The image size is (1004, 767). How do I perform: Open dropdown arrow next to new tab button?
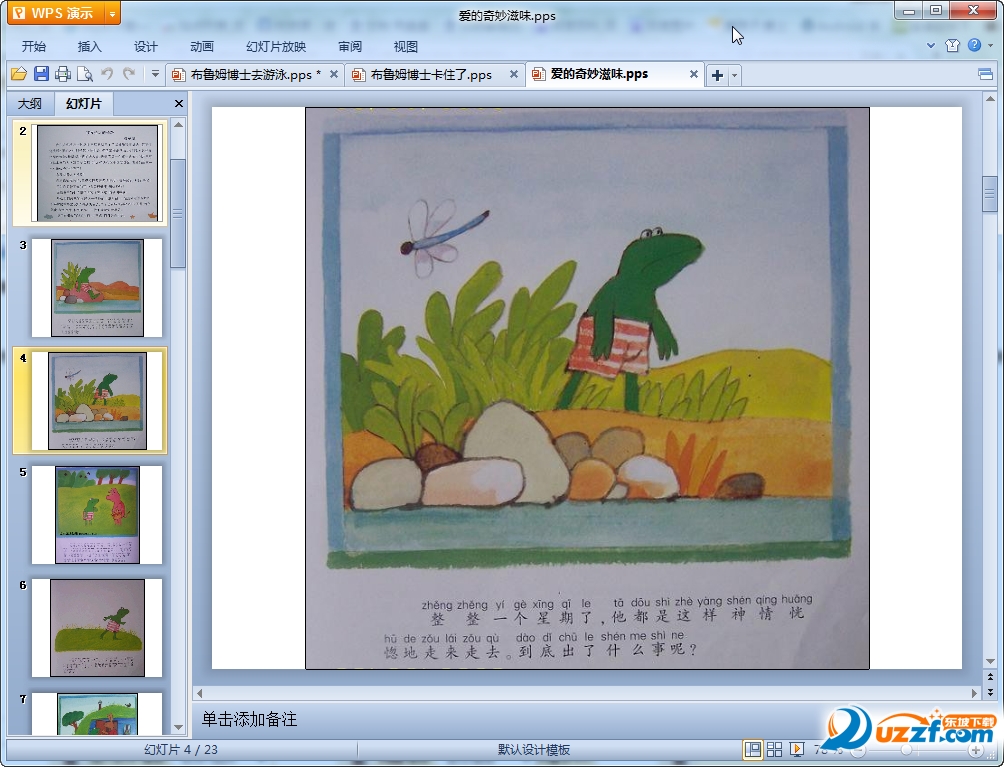735,75
